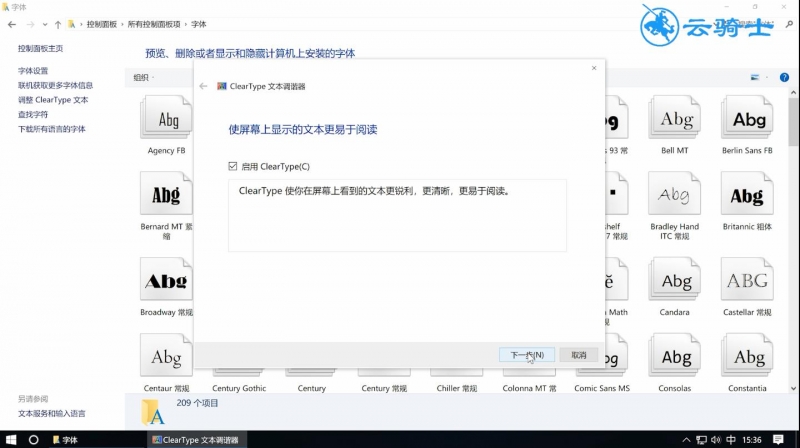Open the Candara font icon
Screen dimensions: 800x448
pyautogui.click(x=674, y=279)
